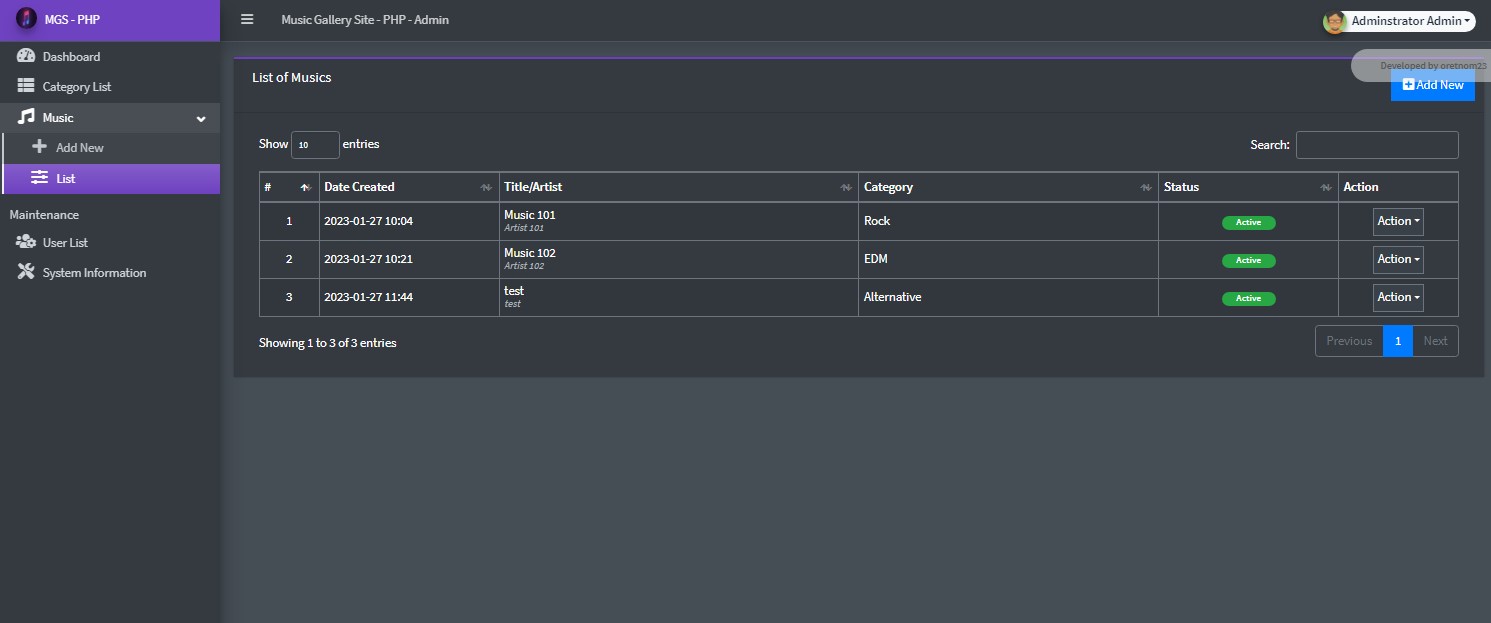Open the Action dropdown for Music 101

pos(1398,222)
